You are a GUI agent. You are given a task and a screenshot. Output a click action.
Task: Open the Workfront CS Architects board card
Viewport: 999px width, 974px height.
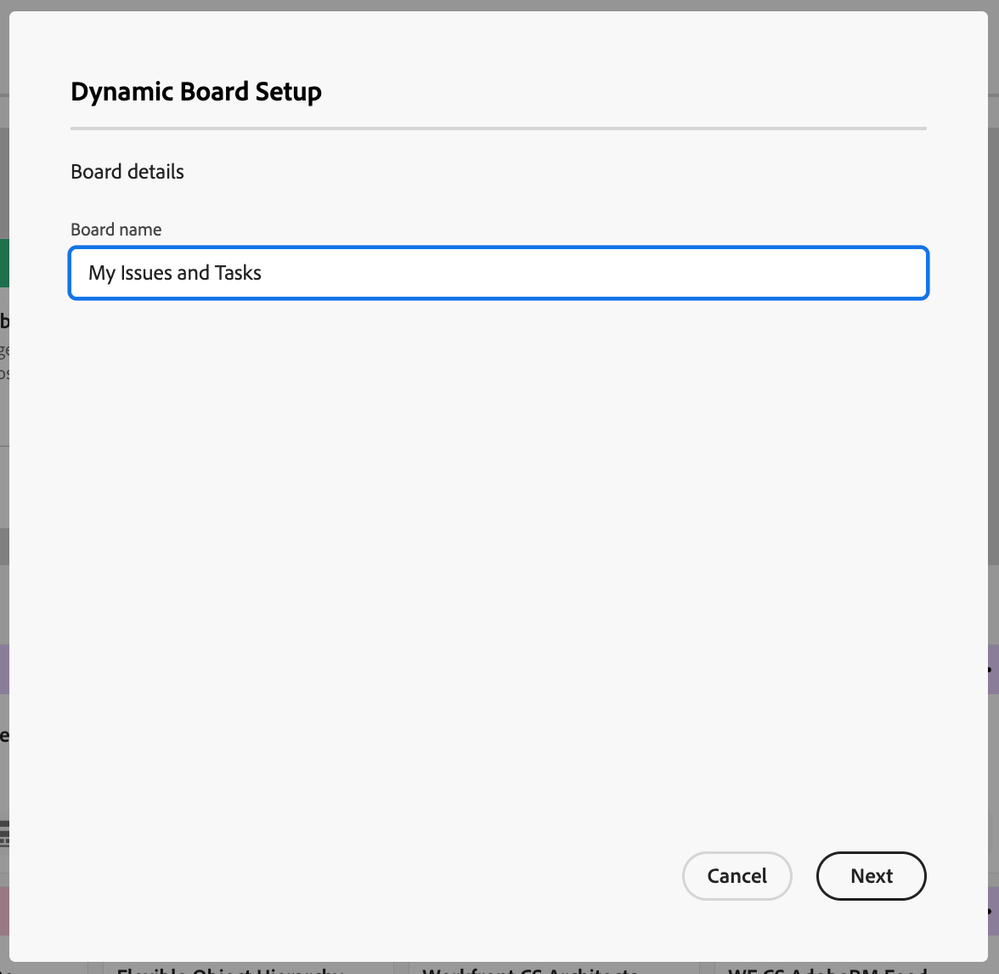(530, 969)
